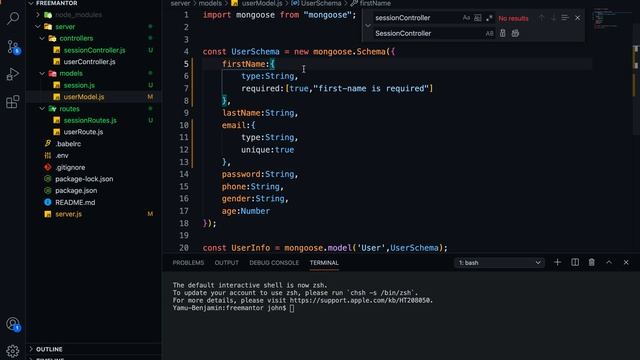Click the Replace All button icon
640x360 pixels.
point(515,33)
